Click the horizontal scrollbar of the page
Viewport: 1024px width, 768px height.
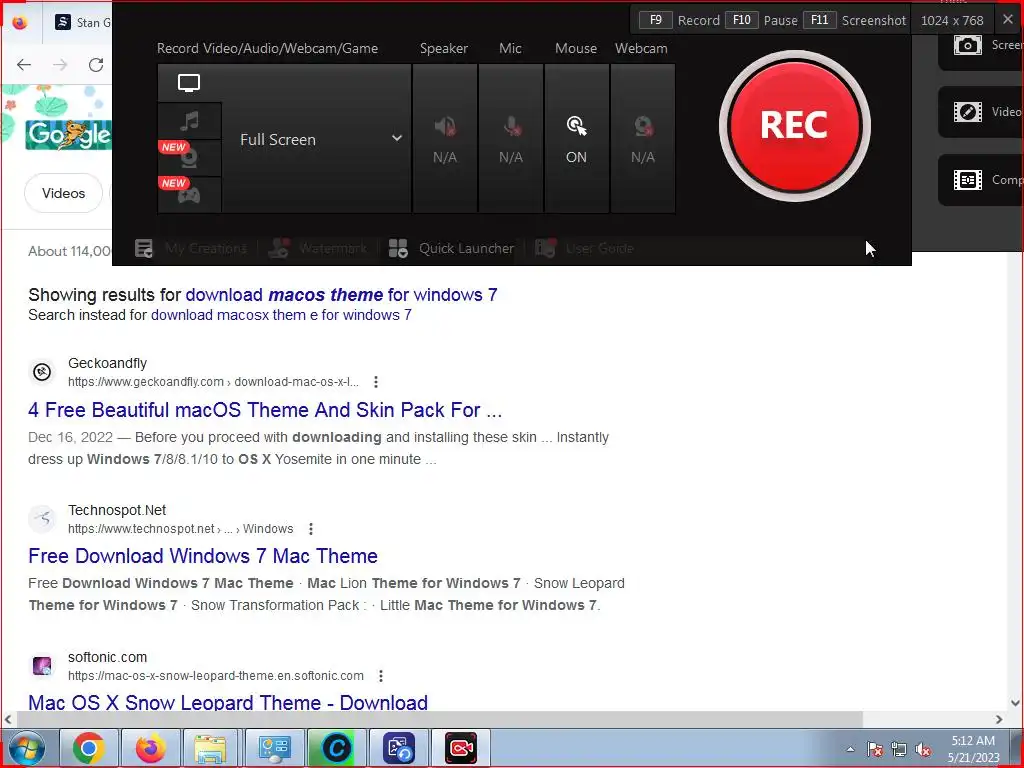pos(439,719)
